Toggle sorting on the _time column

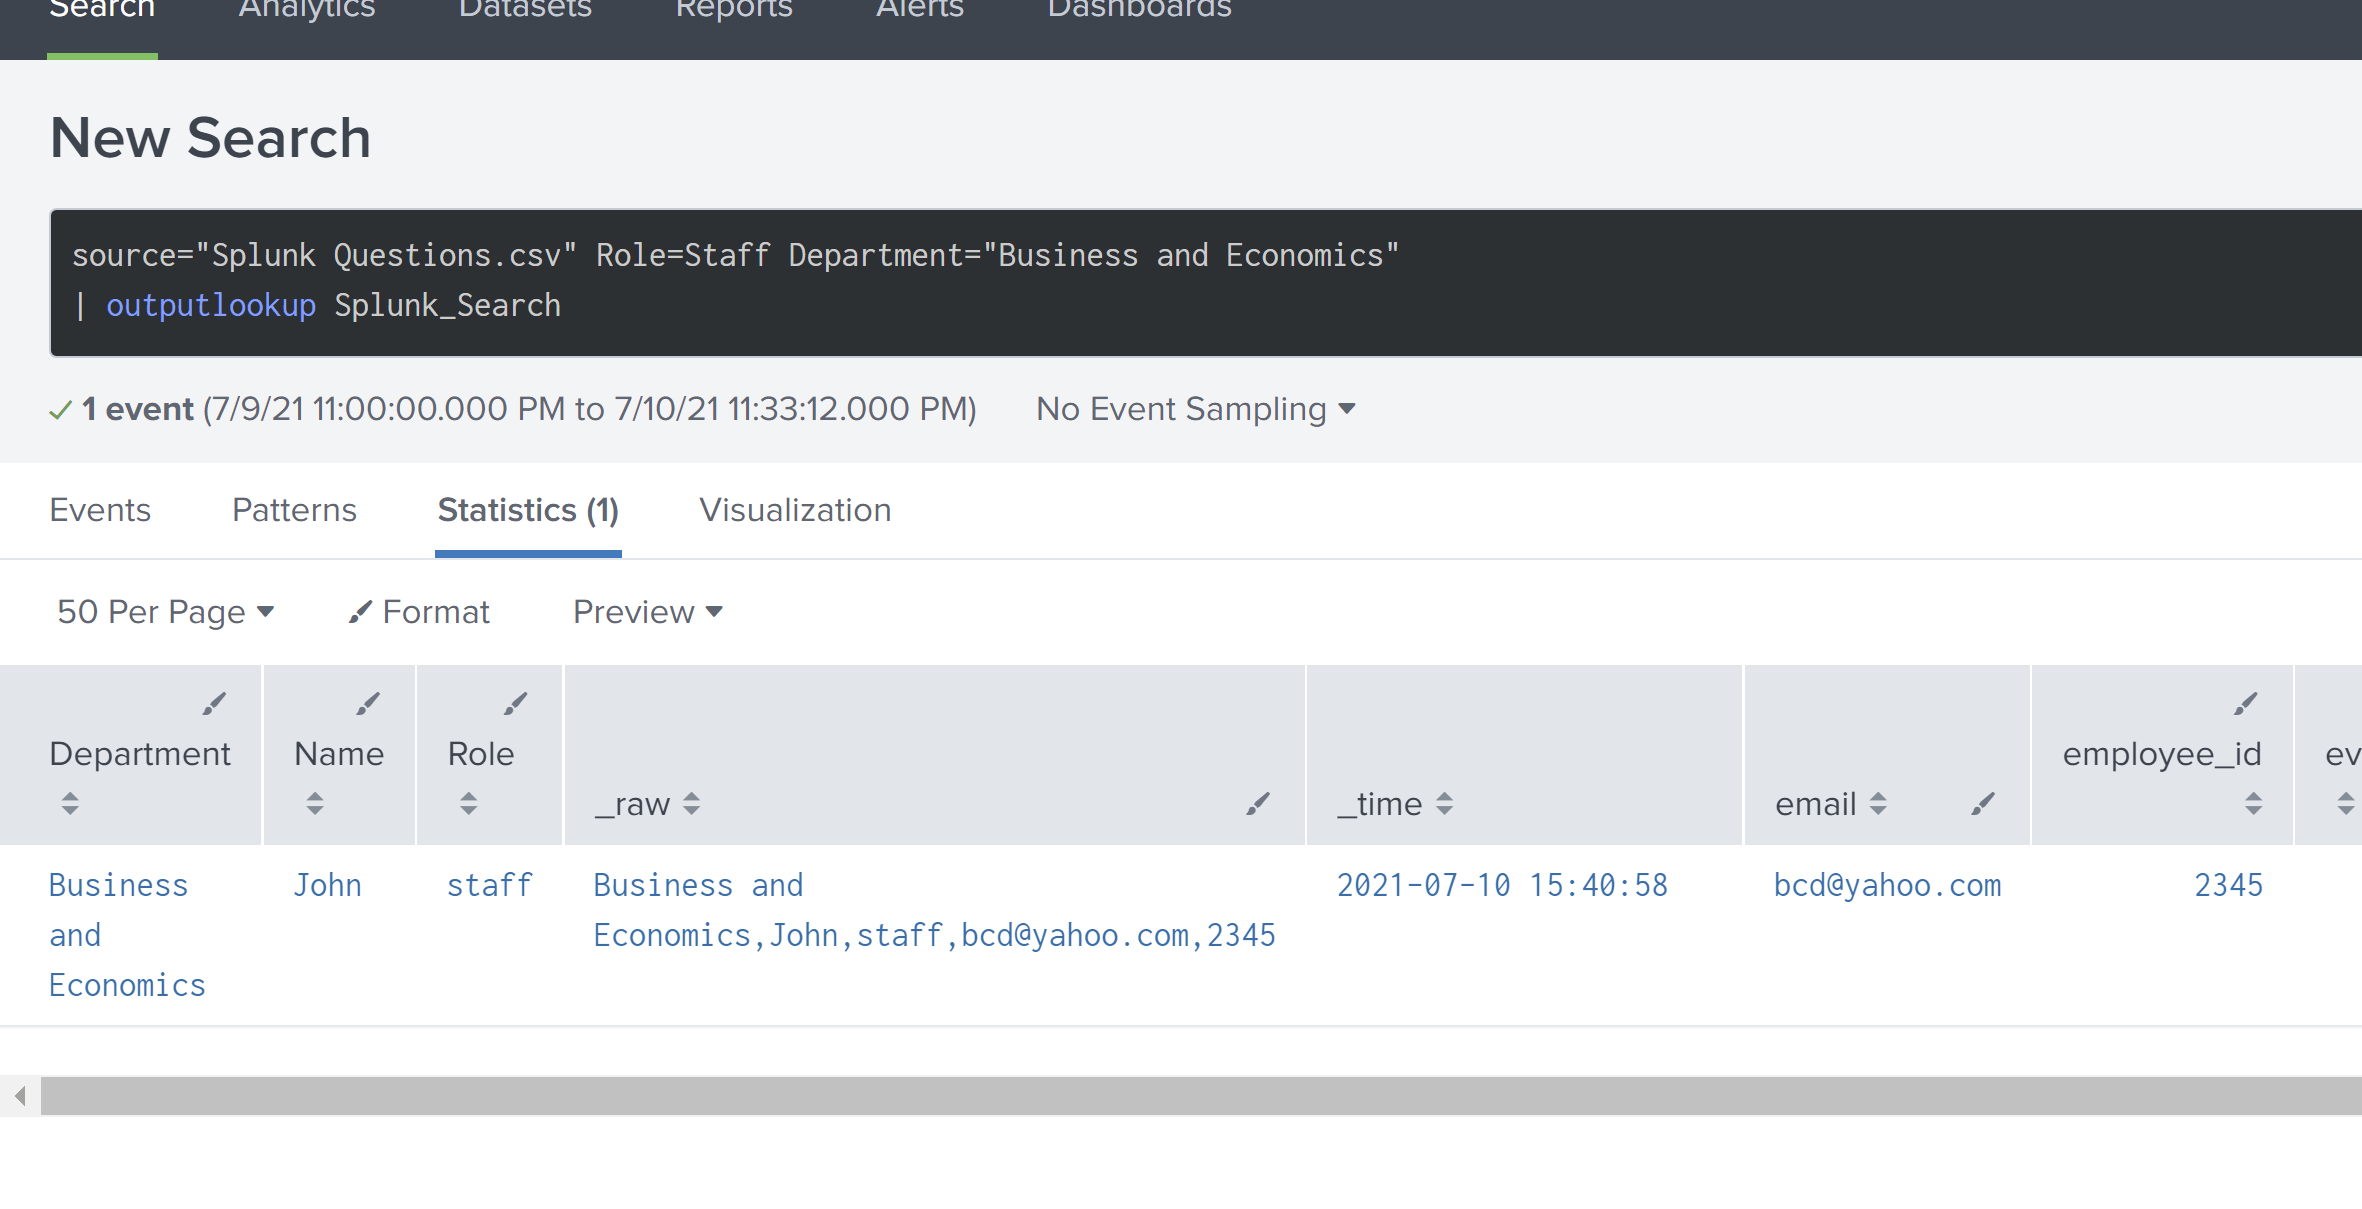1444,803
